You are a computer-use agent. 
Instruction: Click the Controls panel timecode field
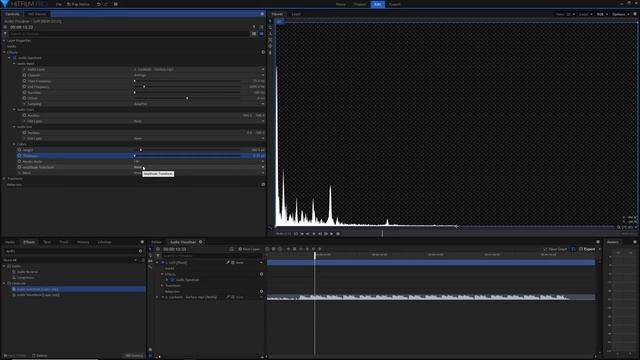[22, 27]
